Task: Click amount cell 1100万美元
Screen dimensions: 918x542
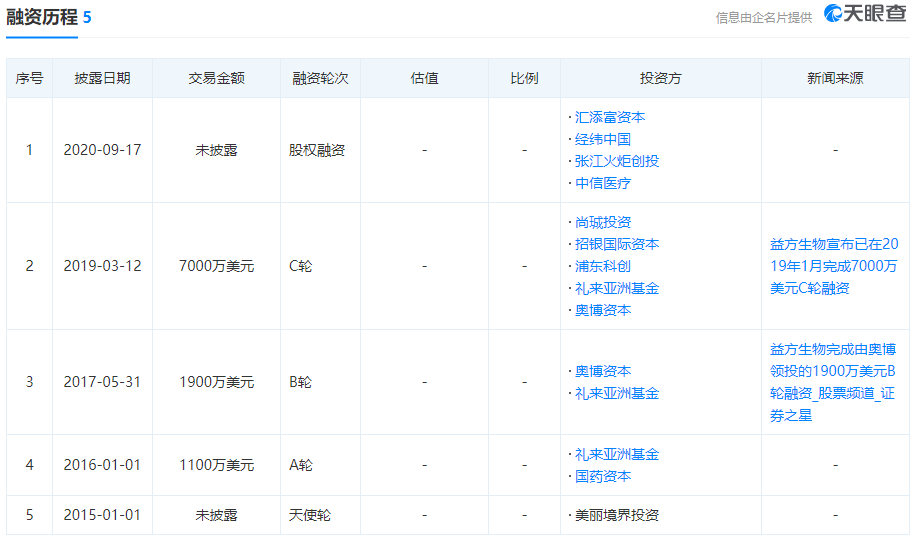Action: (216, 465)
